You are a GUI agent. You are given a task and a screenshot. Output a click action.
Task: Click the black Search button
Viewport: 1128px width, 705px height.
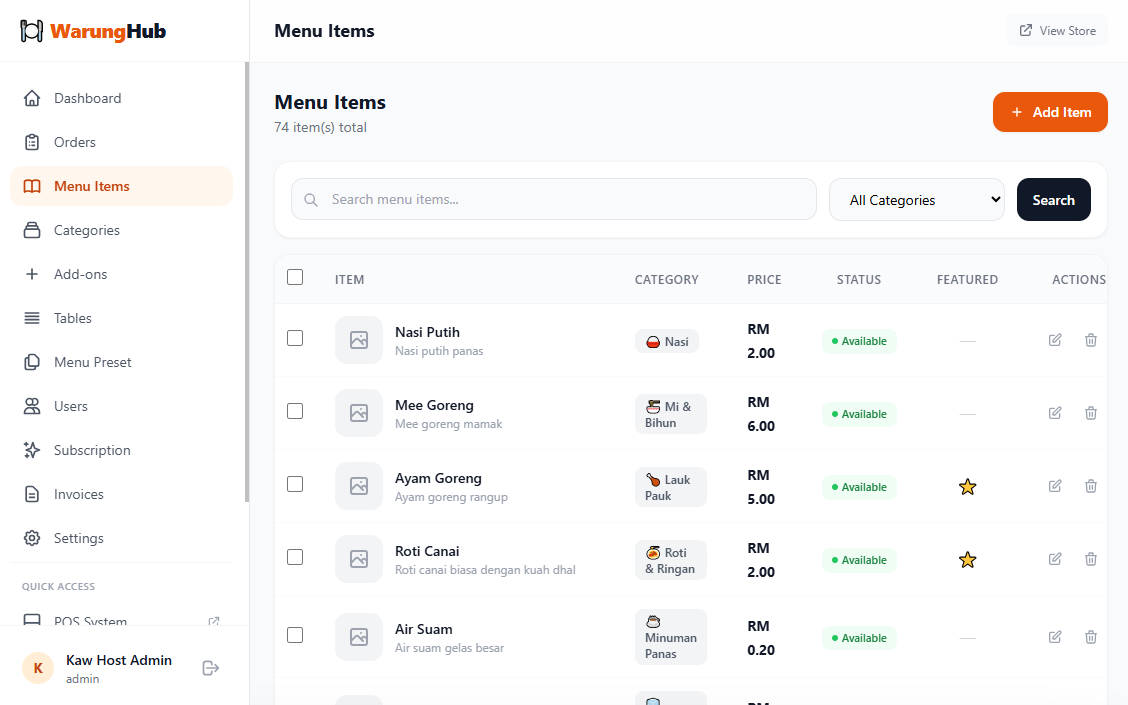1053,200
